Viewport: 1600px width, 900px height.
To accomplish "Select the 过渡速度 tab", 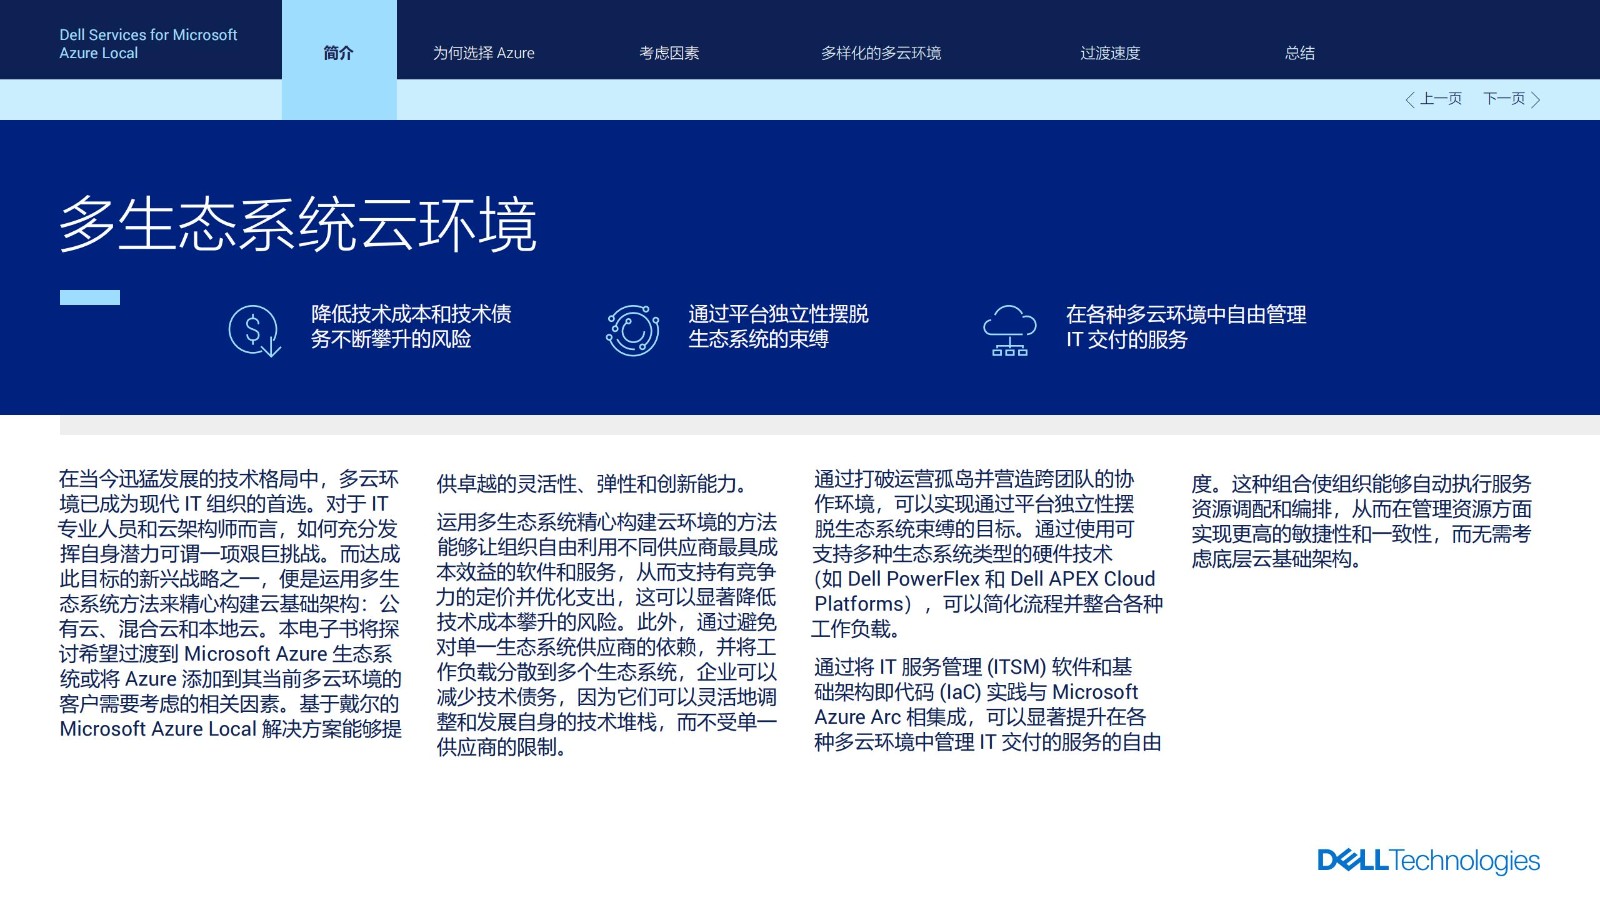I will [1110, 53].
